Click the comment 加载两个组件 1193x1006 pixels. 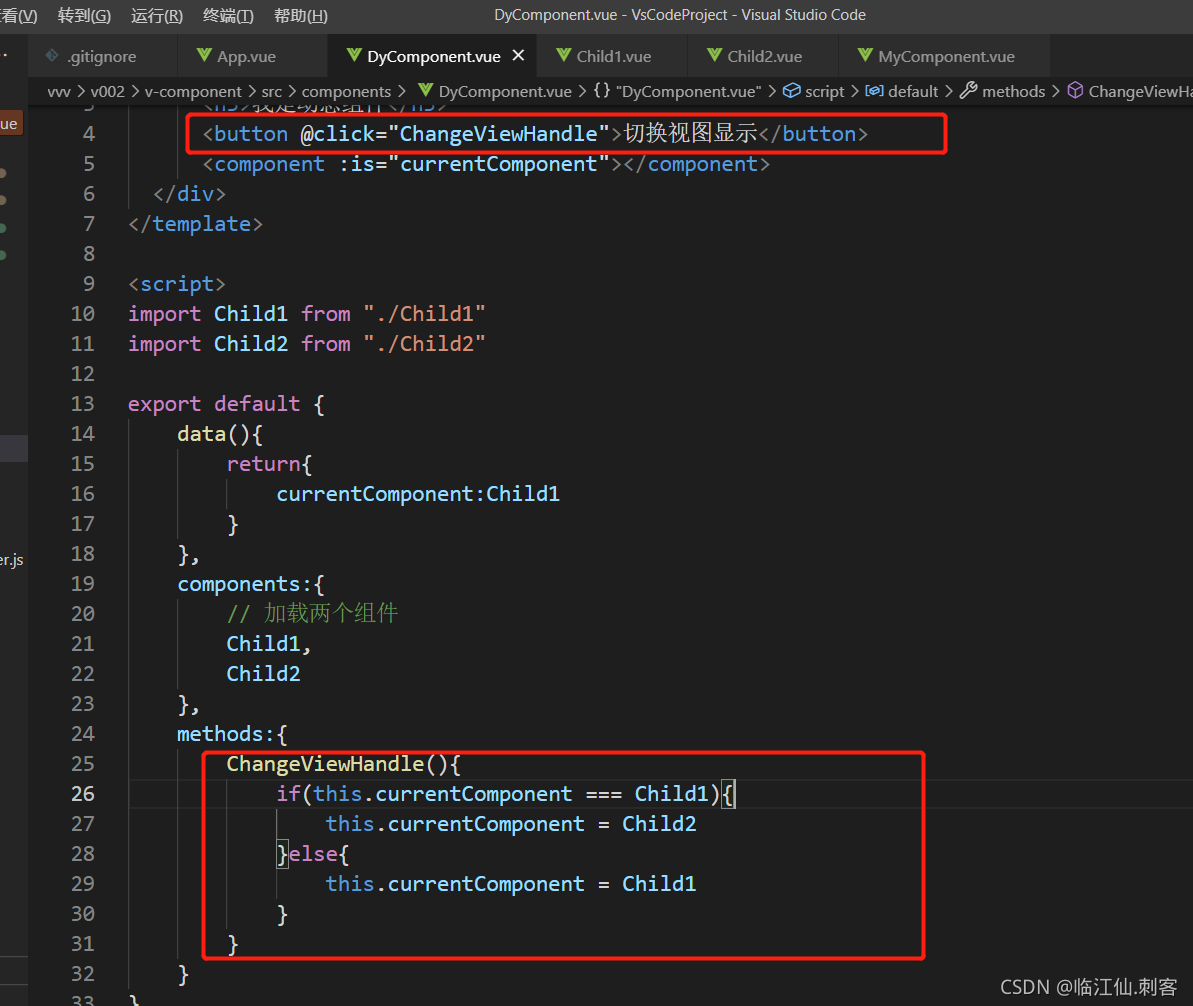point(312,613)
